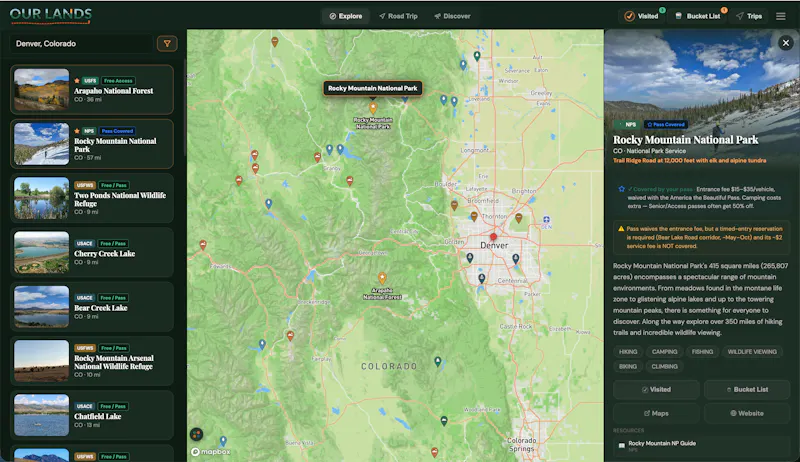Click the star icon on Arapaho National Forest card
The image size is (800, 462).
(77, 81)
